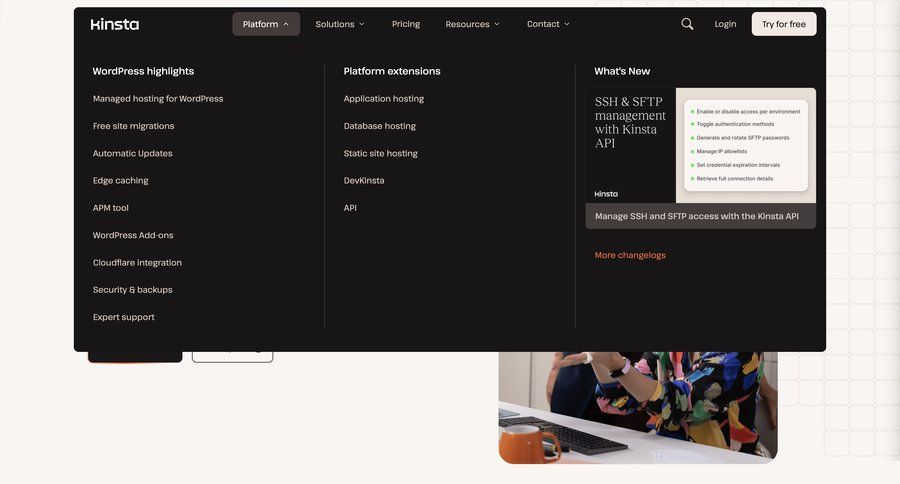
Task: Choose the APM tool item
Action: tap(111, 208)
